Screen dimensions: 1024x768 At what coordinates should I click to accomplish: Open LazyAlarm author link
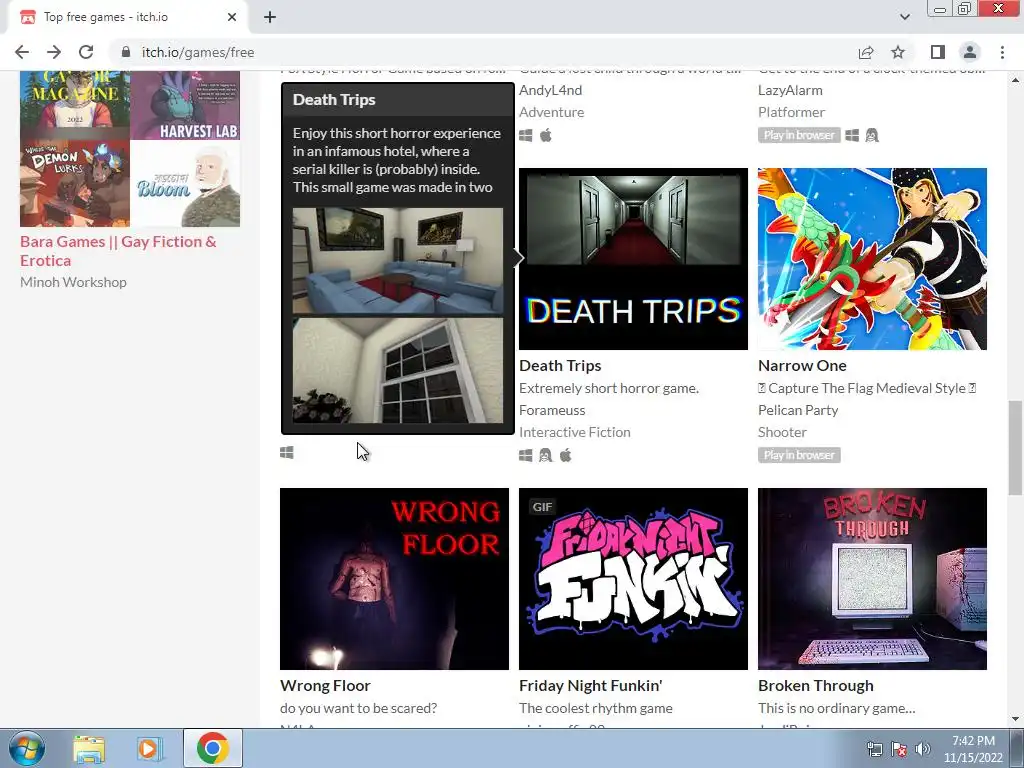pos(790,90)
